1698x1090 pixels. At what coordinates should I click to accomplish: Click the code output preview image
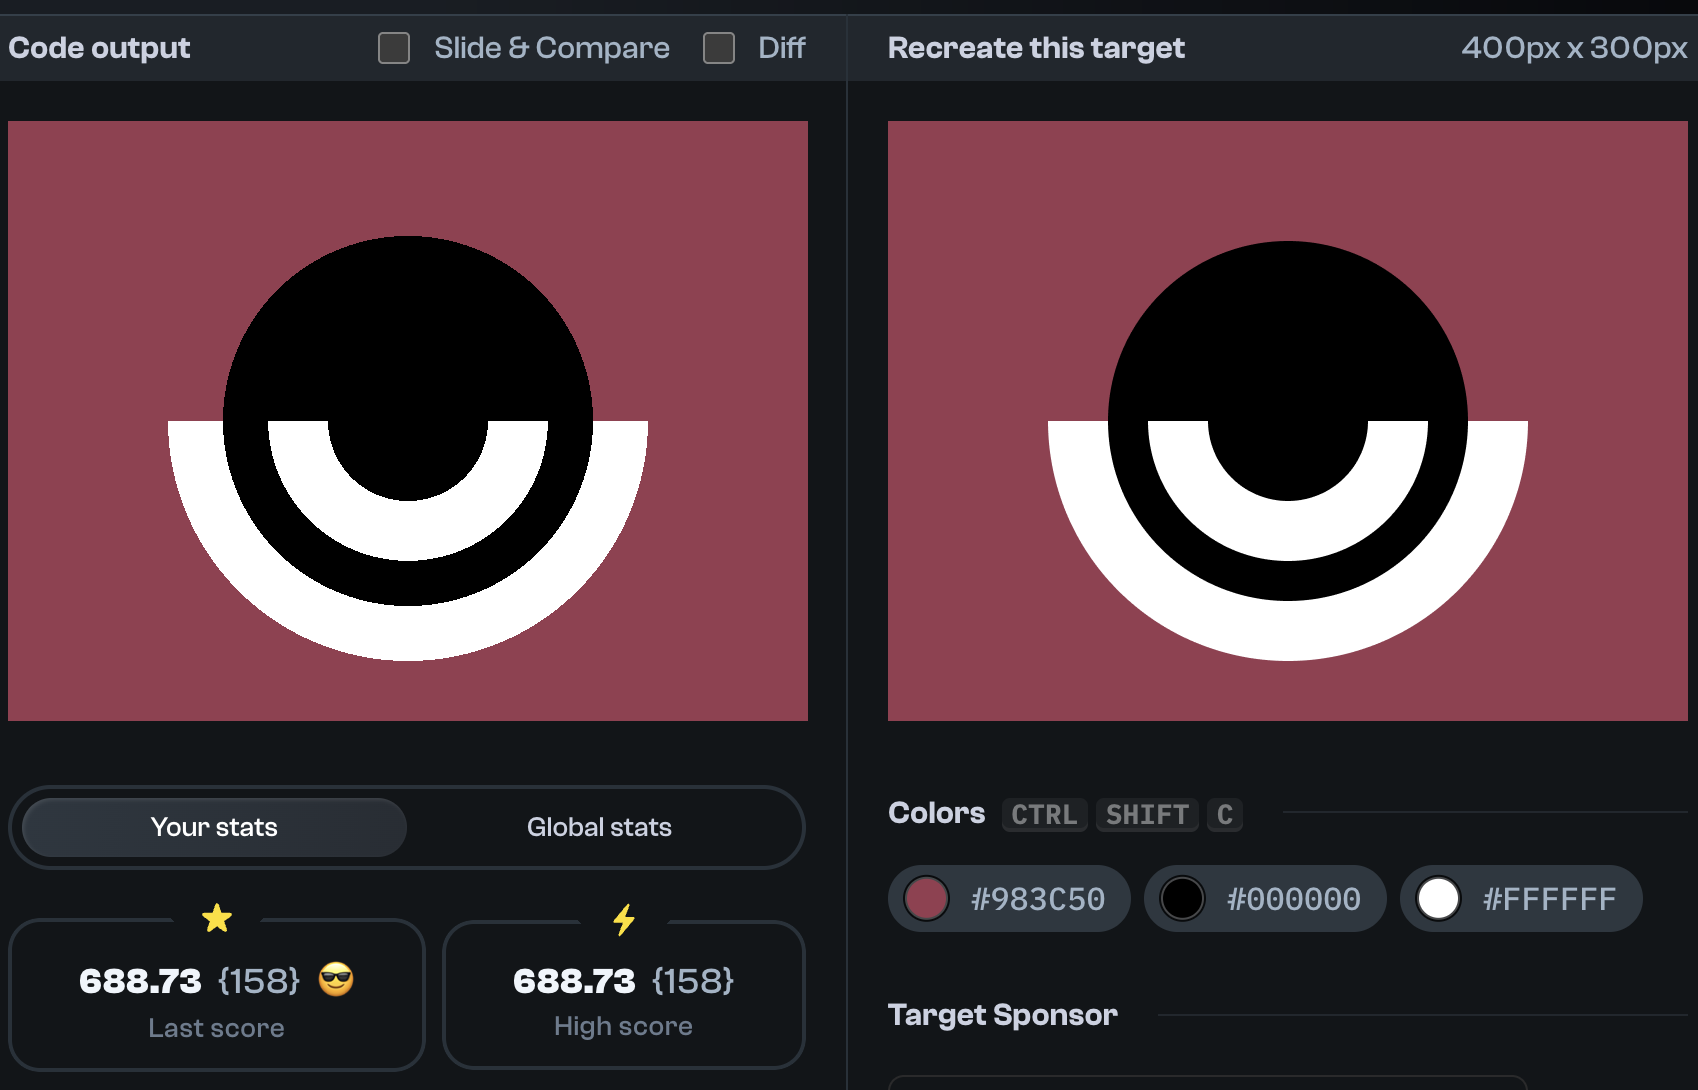click(x=408, y=420)
